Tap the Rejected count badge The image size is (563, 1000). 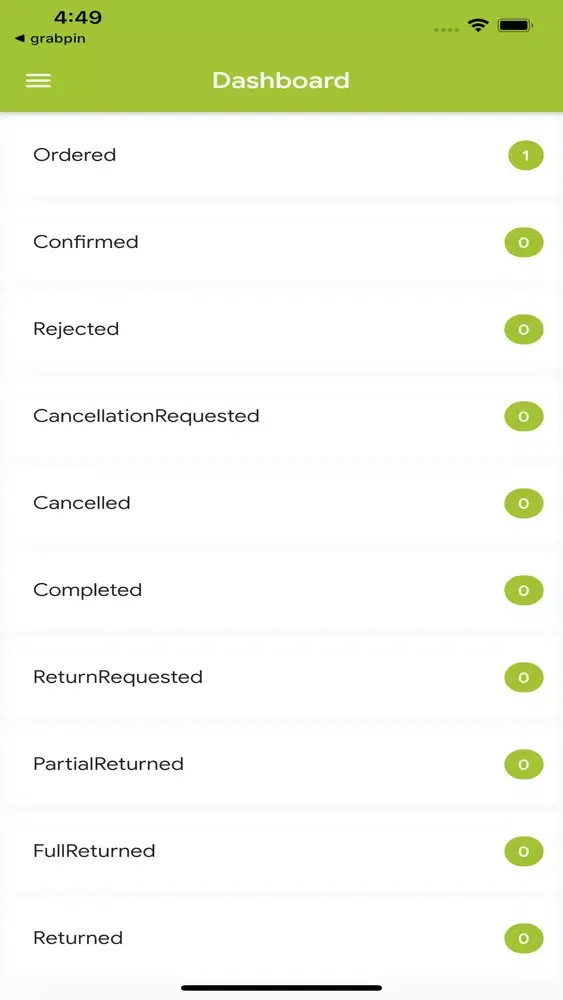(523, 330)
